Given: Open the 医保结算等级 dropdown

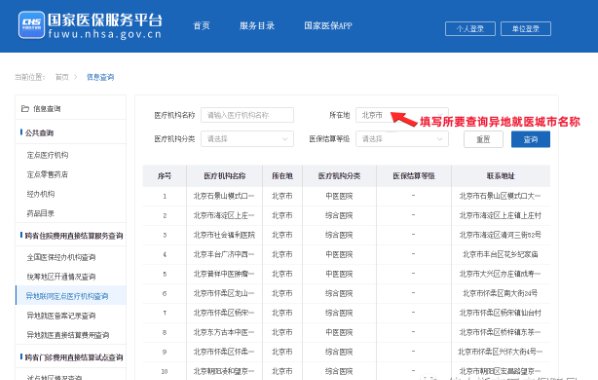Looking at the screenshot, I should point(402,139).
